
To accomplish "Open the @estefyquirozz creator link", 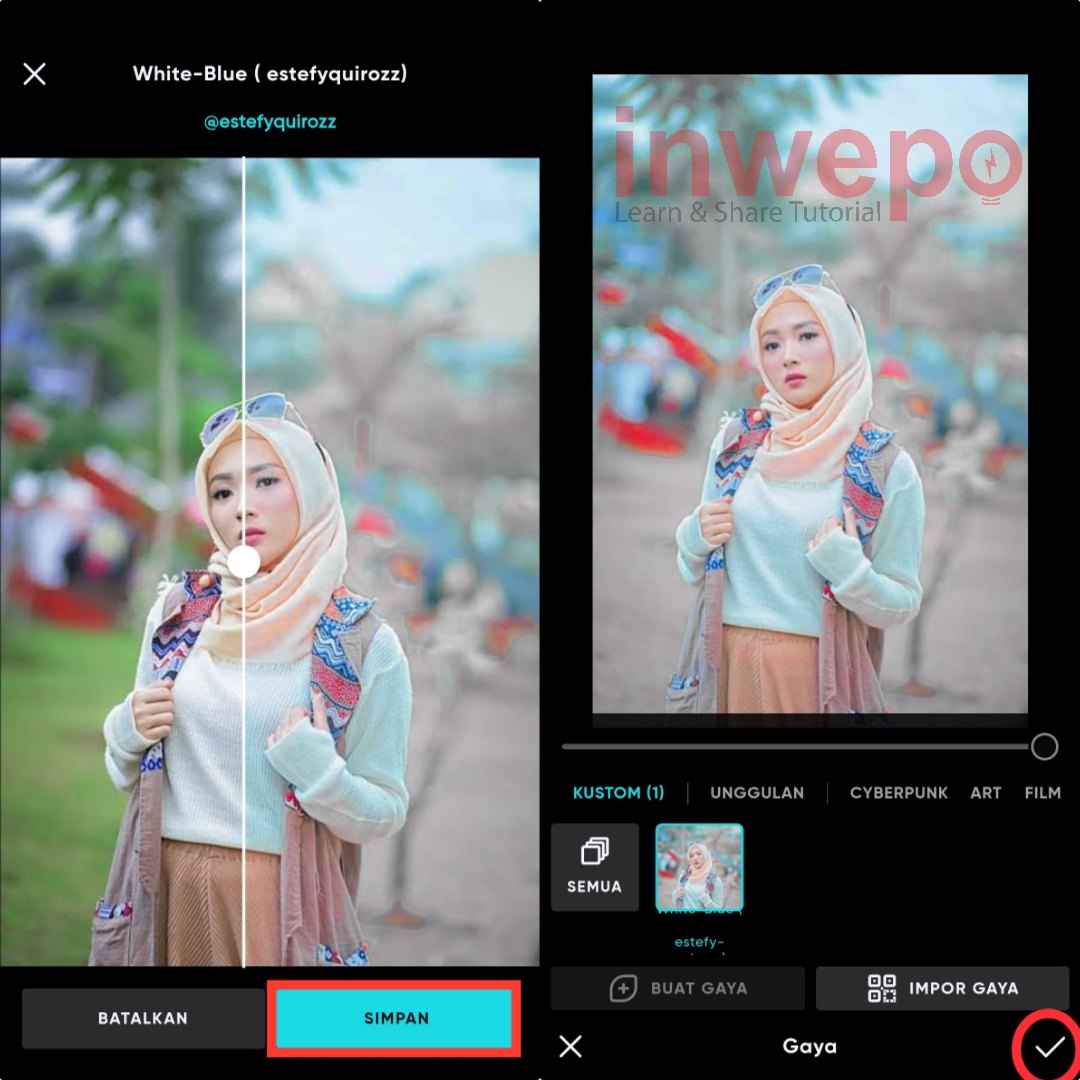I will (x=270, y=121).
